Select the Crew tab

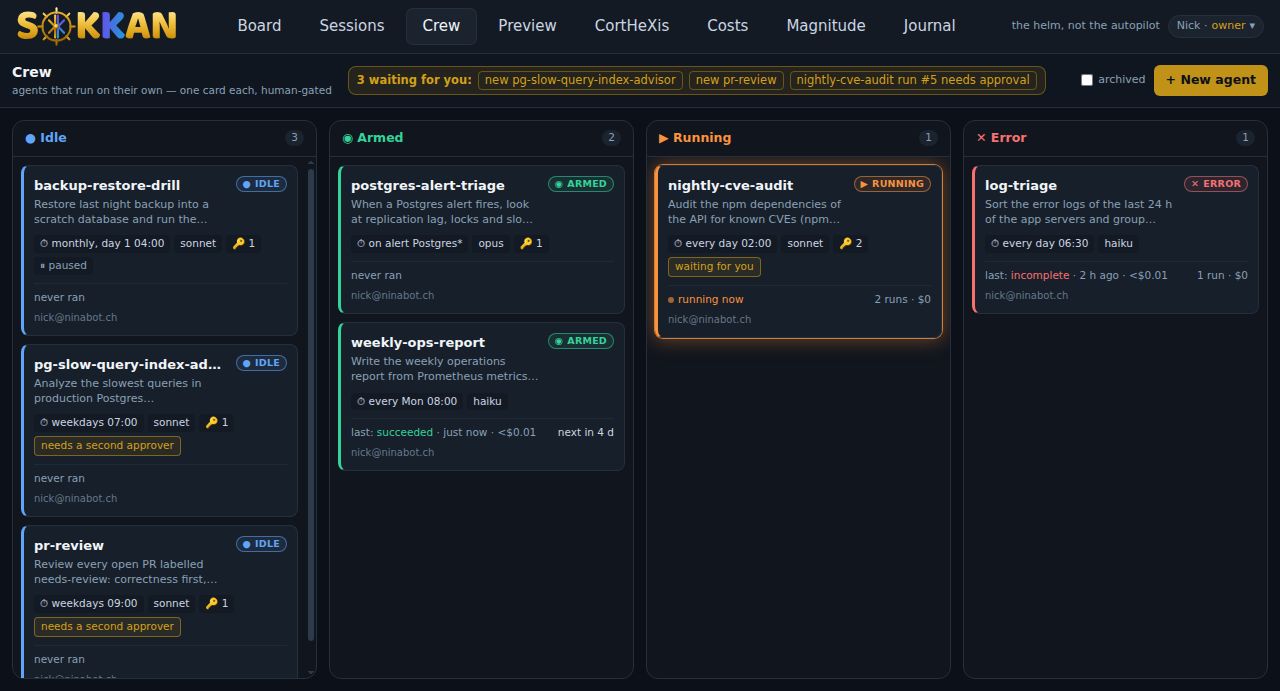tap(441, 26)
